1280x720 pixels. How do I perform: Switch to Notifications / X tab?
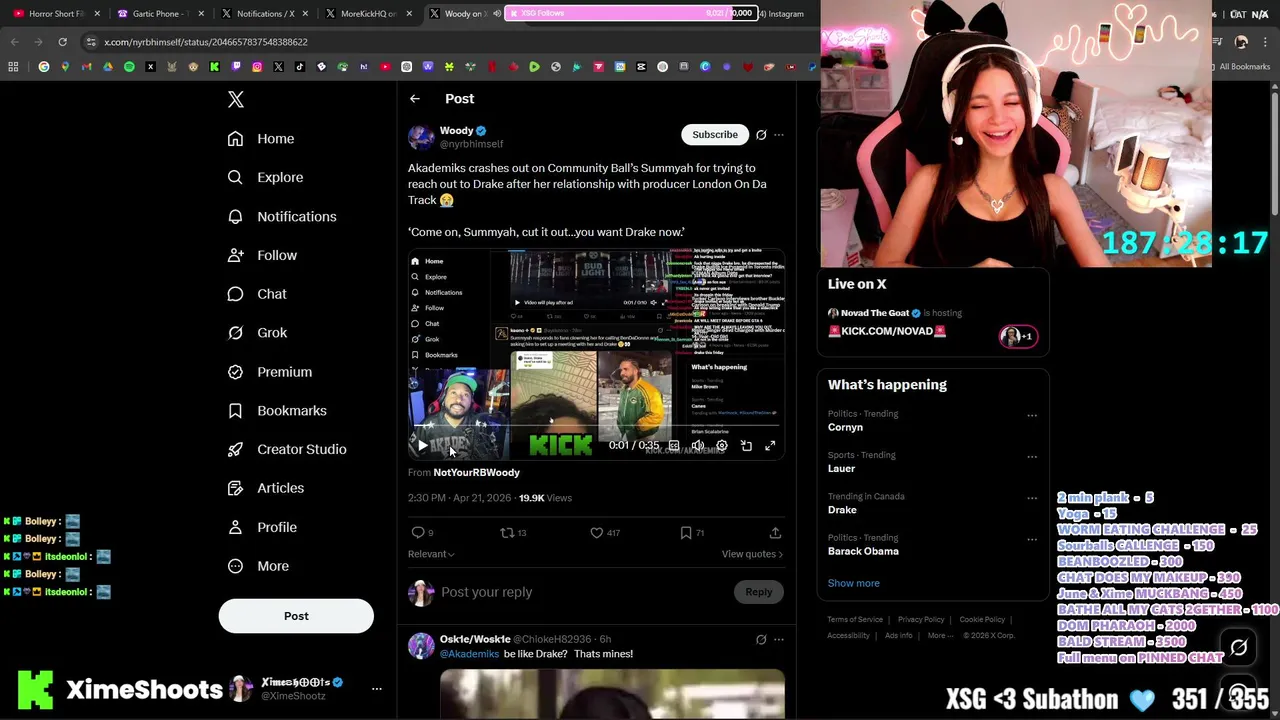(263, 14)
